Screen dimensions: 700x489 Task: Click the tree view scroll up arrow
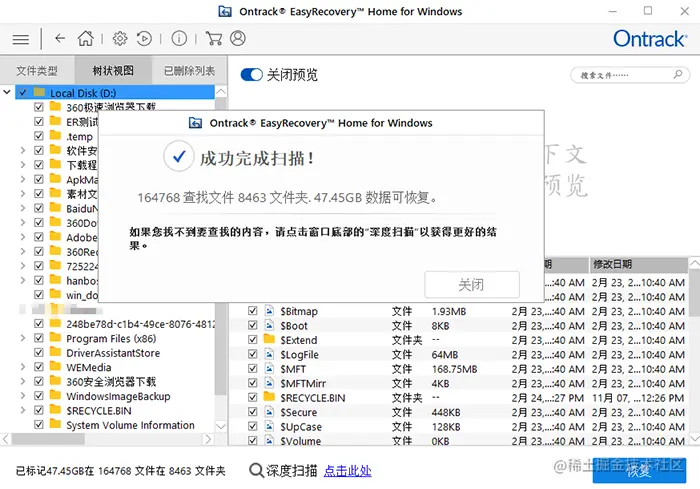pos(221,92)
